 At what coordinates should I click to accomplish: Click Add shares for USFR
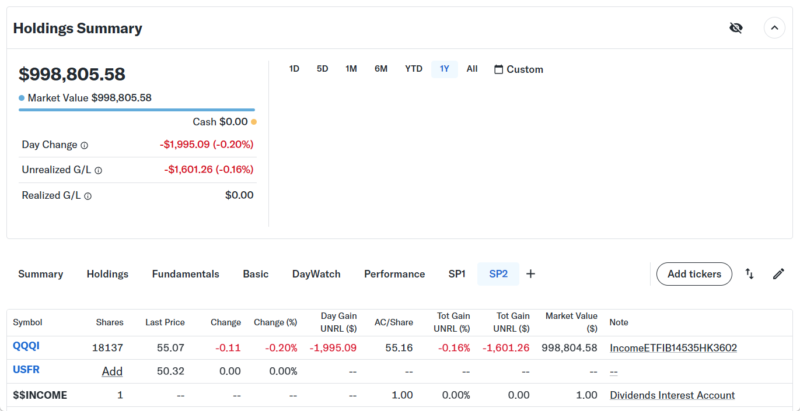[x=112, y=371]
